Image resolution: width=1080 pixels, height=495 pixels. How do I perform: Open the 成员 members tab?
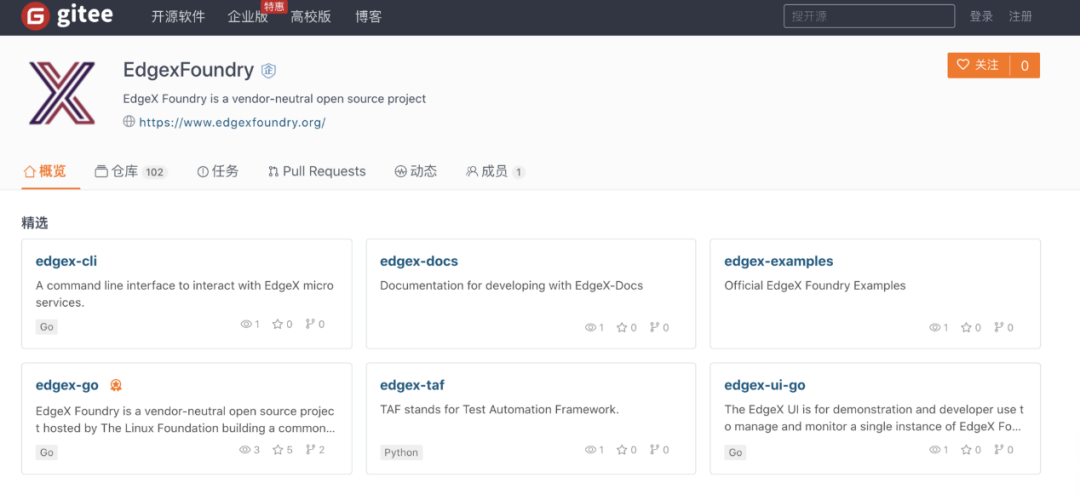pos(494,171)
